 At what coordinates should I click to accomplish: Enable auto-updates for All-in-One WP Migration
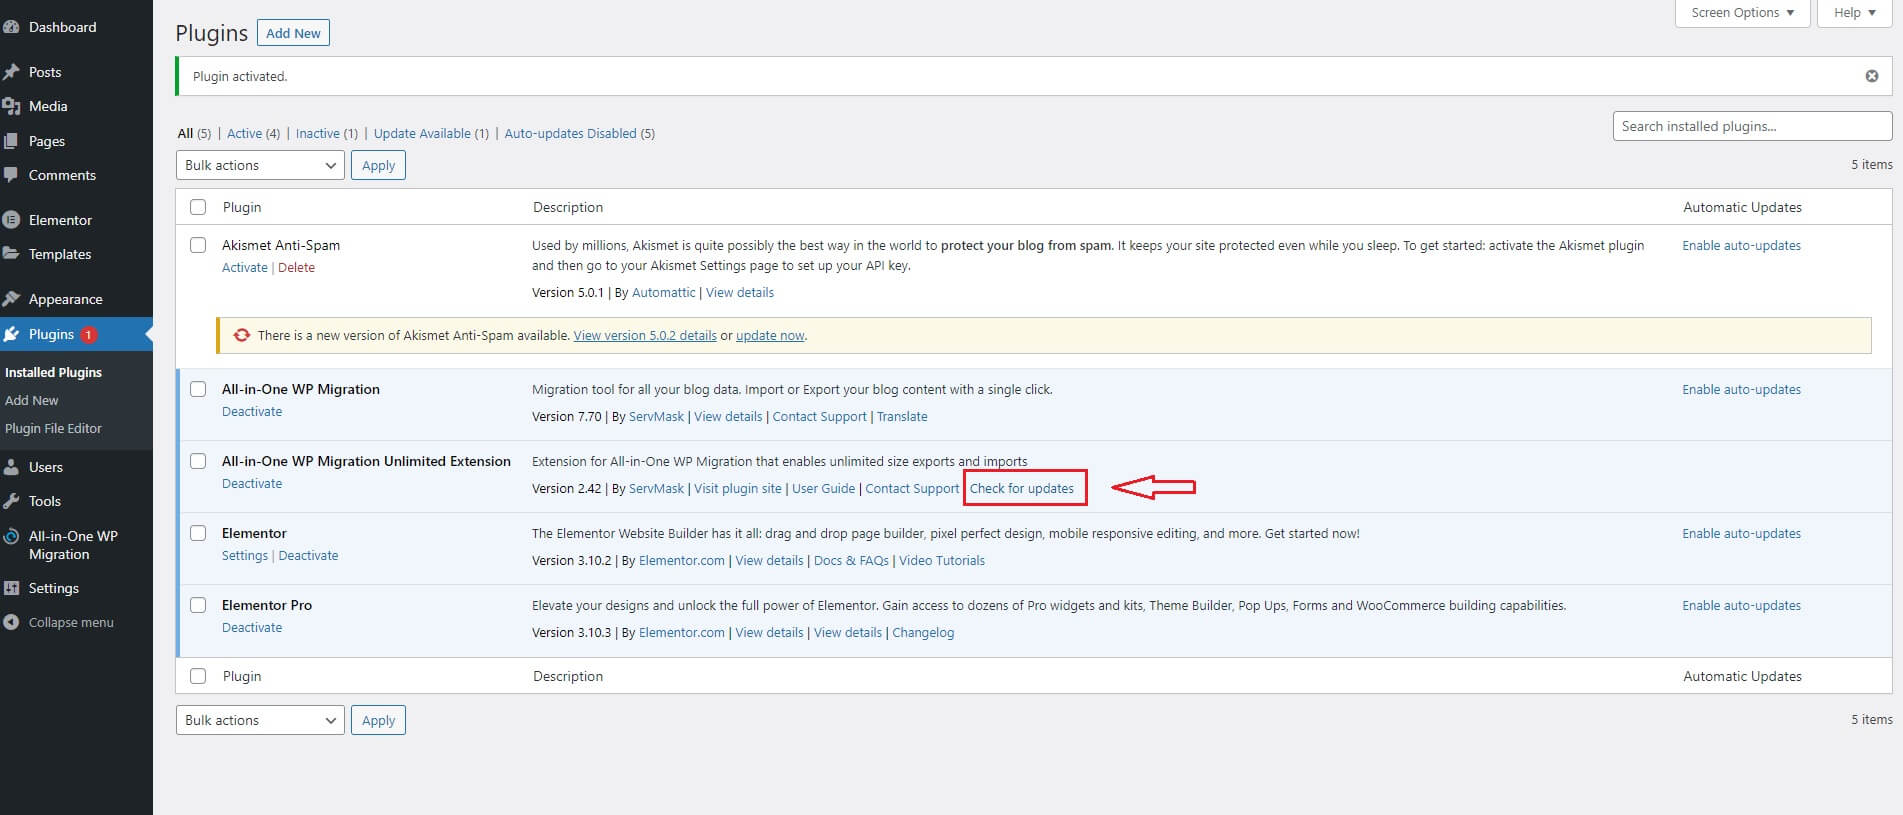coord(1741,389)
